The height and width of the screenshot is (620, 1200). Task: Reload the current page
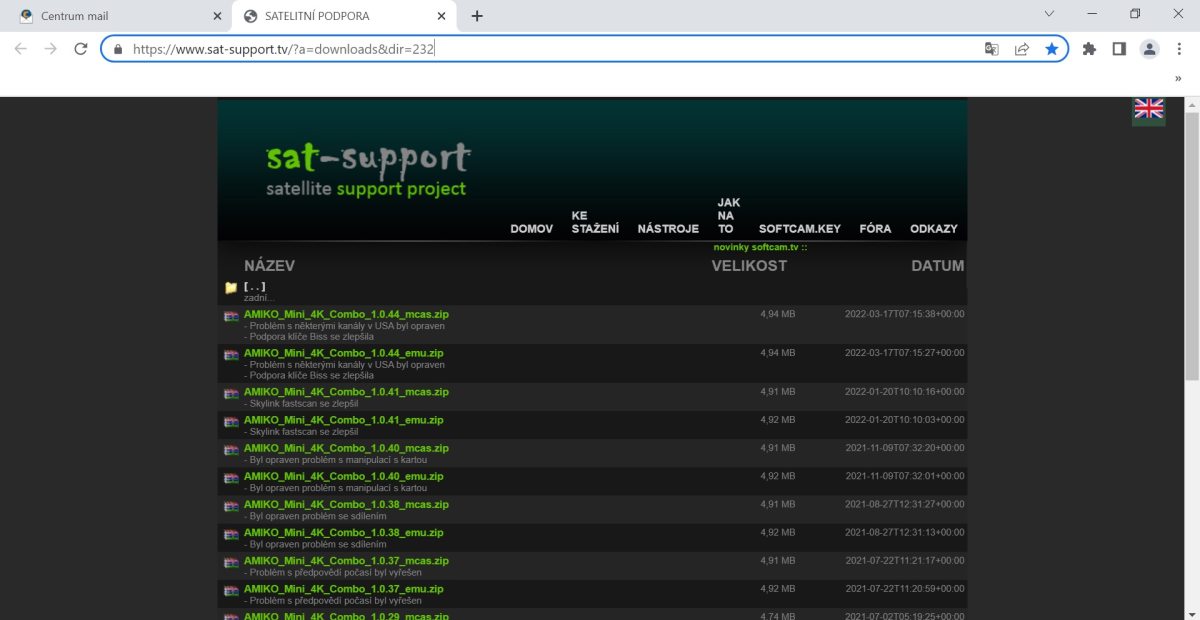(81, 48)
